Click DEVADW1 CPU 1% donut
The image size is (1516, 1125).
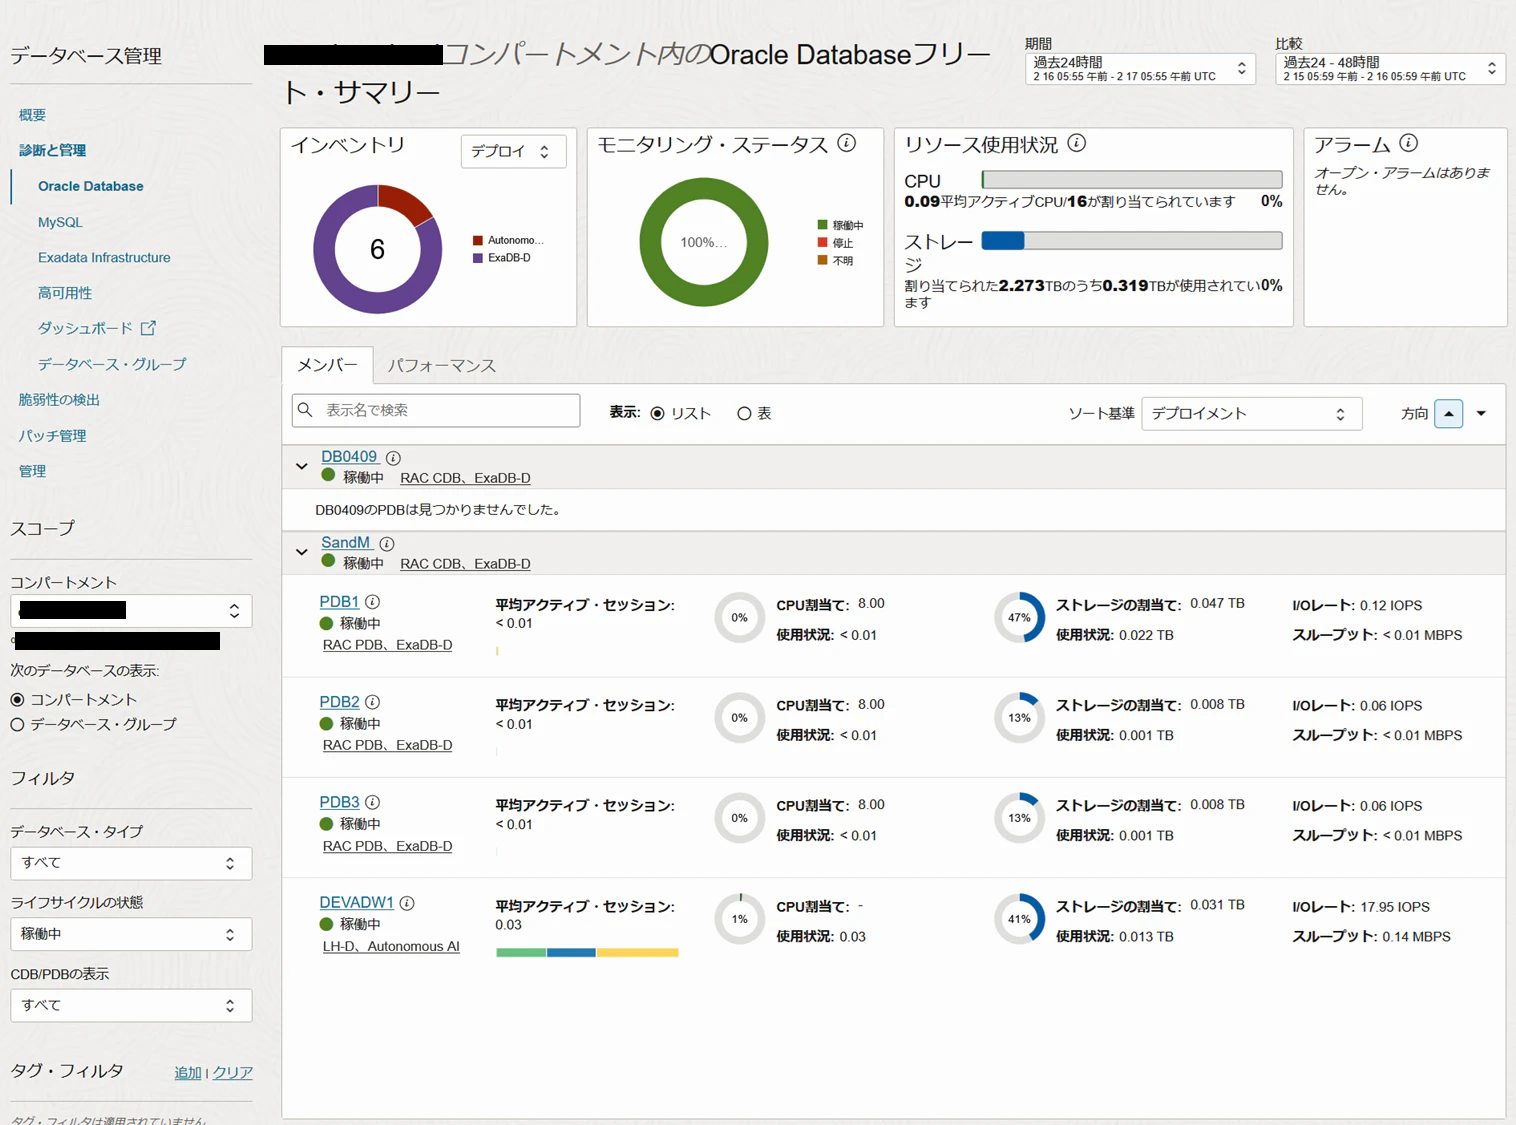[x=739, y=919]
